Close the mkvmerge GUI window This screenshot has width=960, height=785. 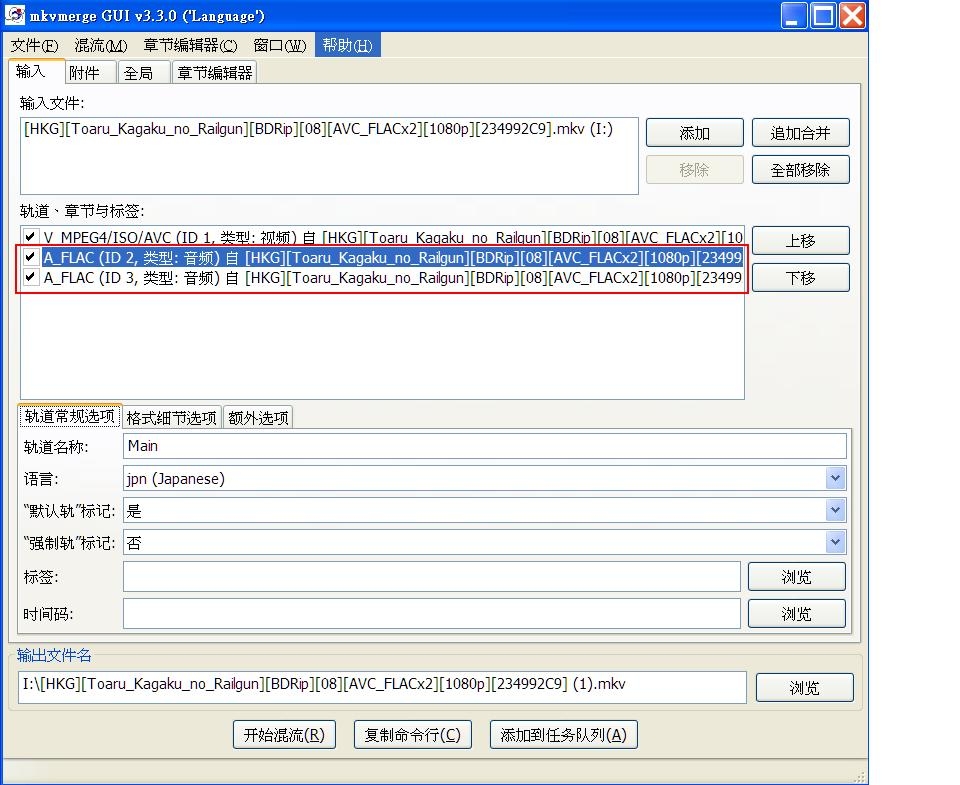pyautogui.click(x=852, y=16)
